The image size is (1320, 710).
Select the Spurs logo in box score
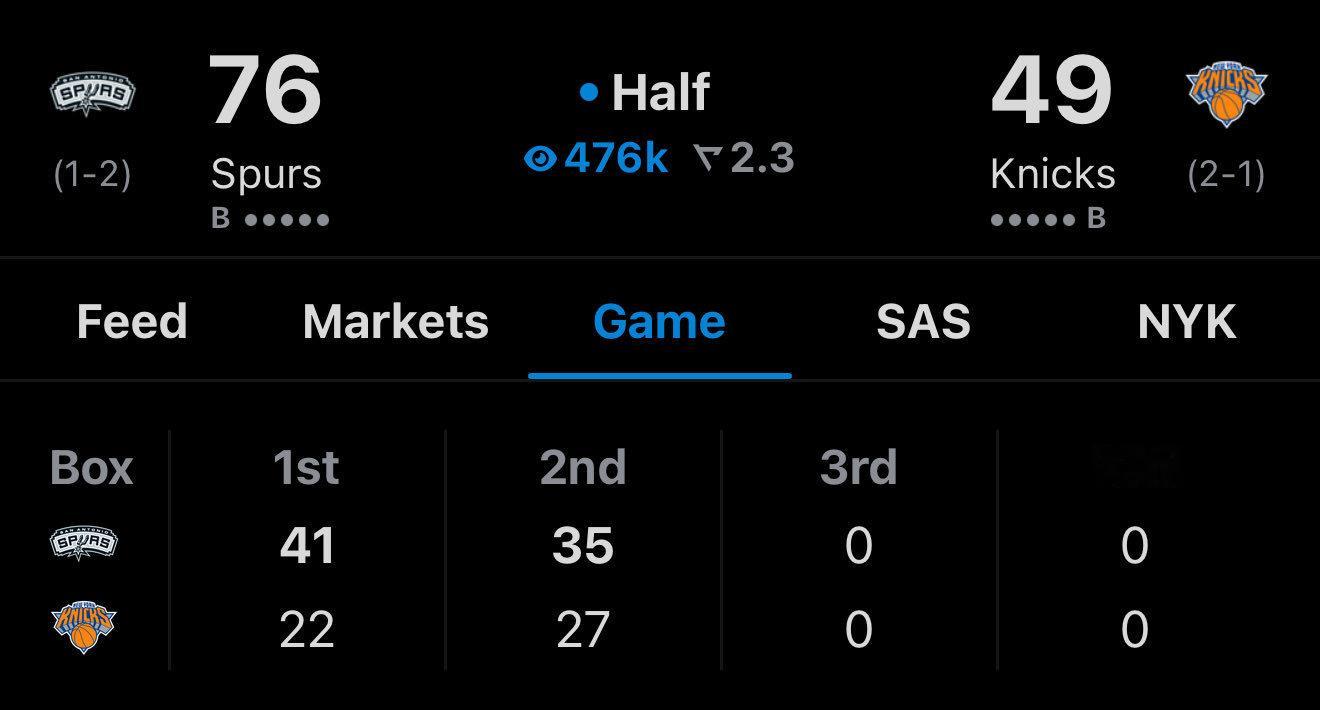(x=84, y=544)
